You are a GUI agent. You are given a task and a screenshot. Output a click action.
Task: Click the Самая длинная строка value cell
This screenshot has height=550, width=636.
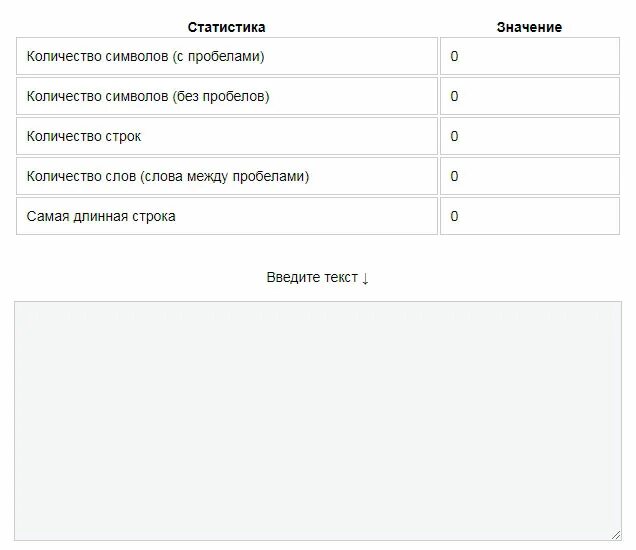(529, 216)
